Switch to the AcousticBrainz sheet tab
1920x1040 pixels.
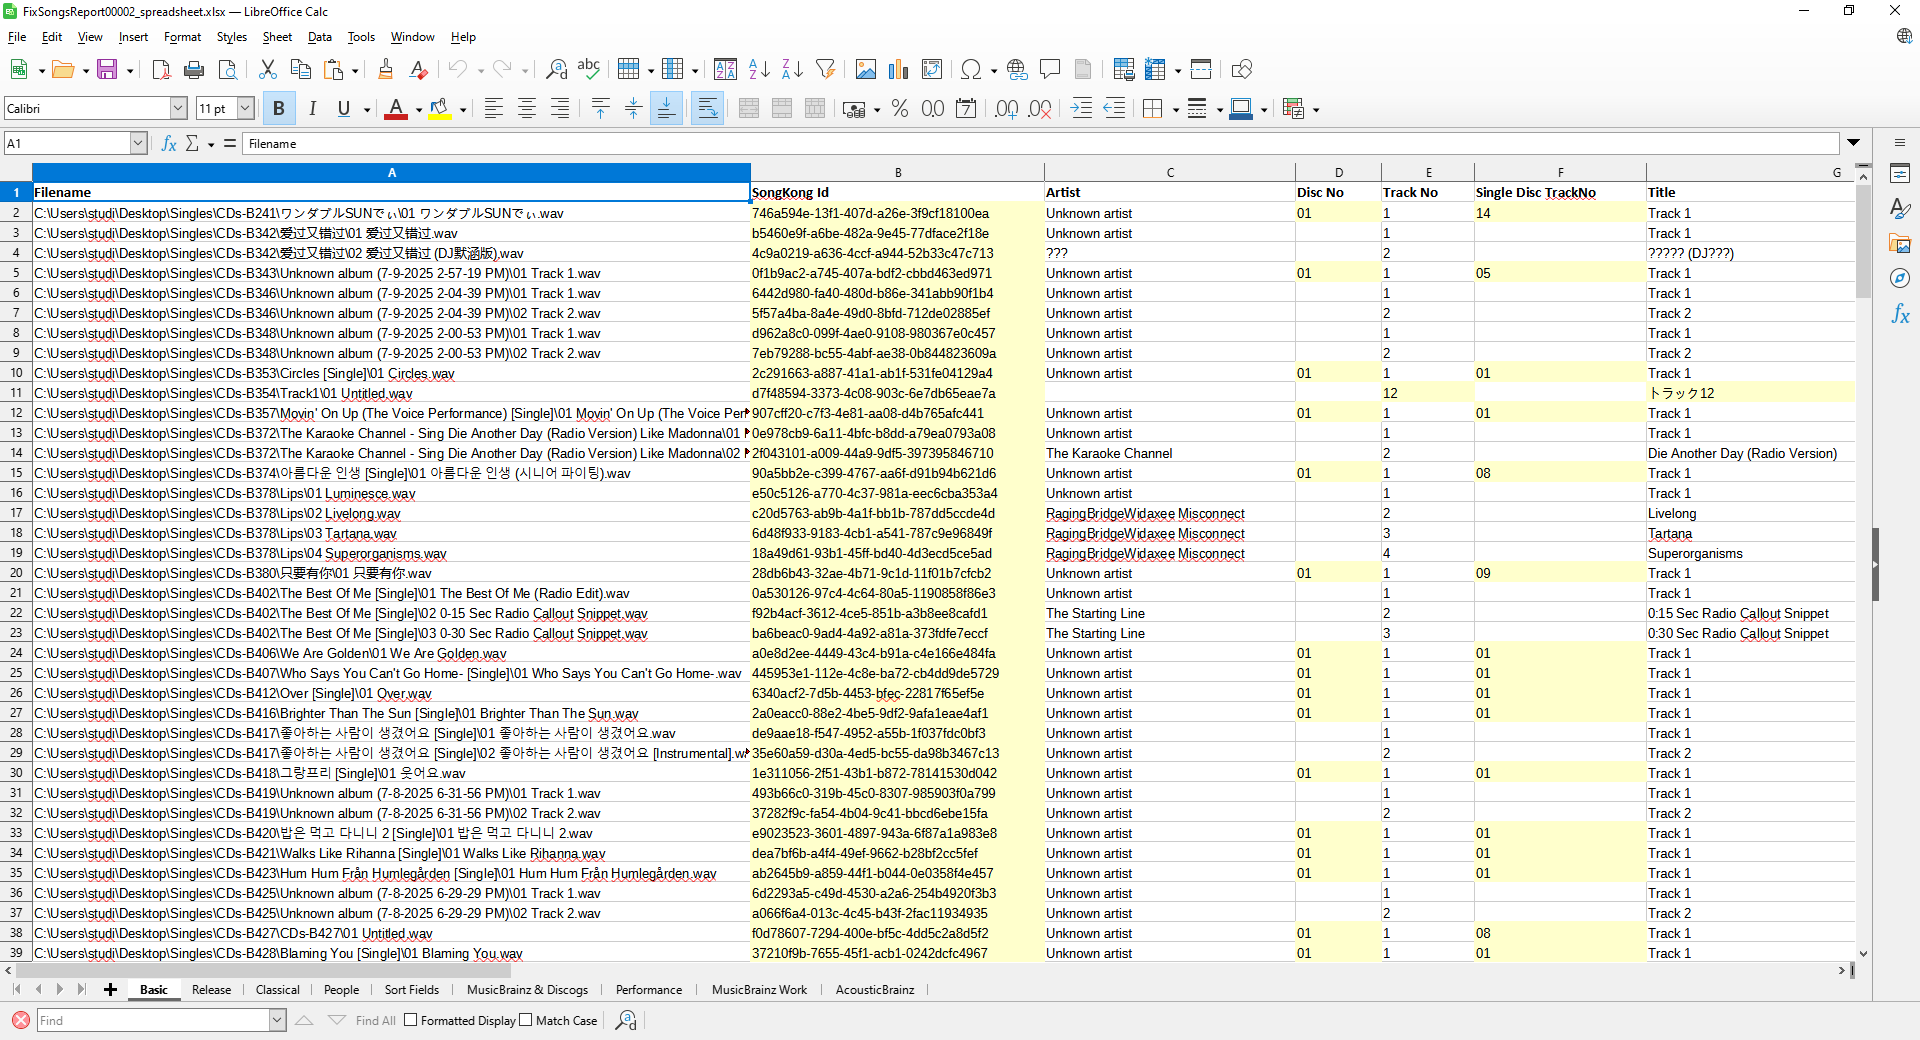coord(875,990)
